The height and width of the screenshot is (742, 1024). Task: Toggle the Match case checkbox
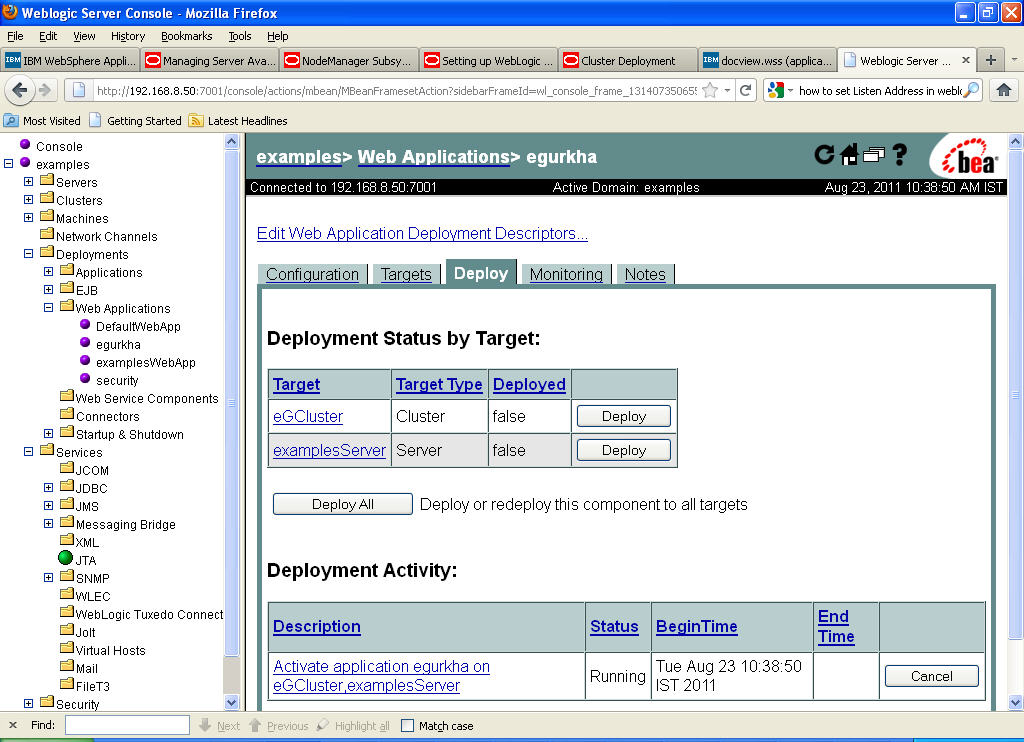coord(408,726)
